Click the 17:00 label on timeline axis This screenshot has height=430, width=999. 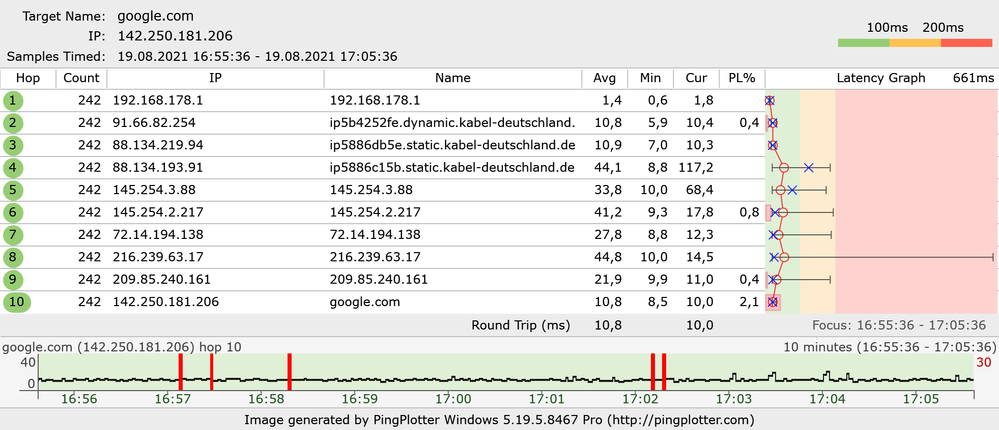click(x=455, y=400)
